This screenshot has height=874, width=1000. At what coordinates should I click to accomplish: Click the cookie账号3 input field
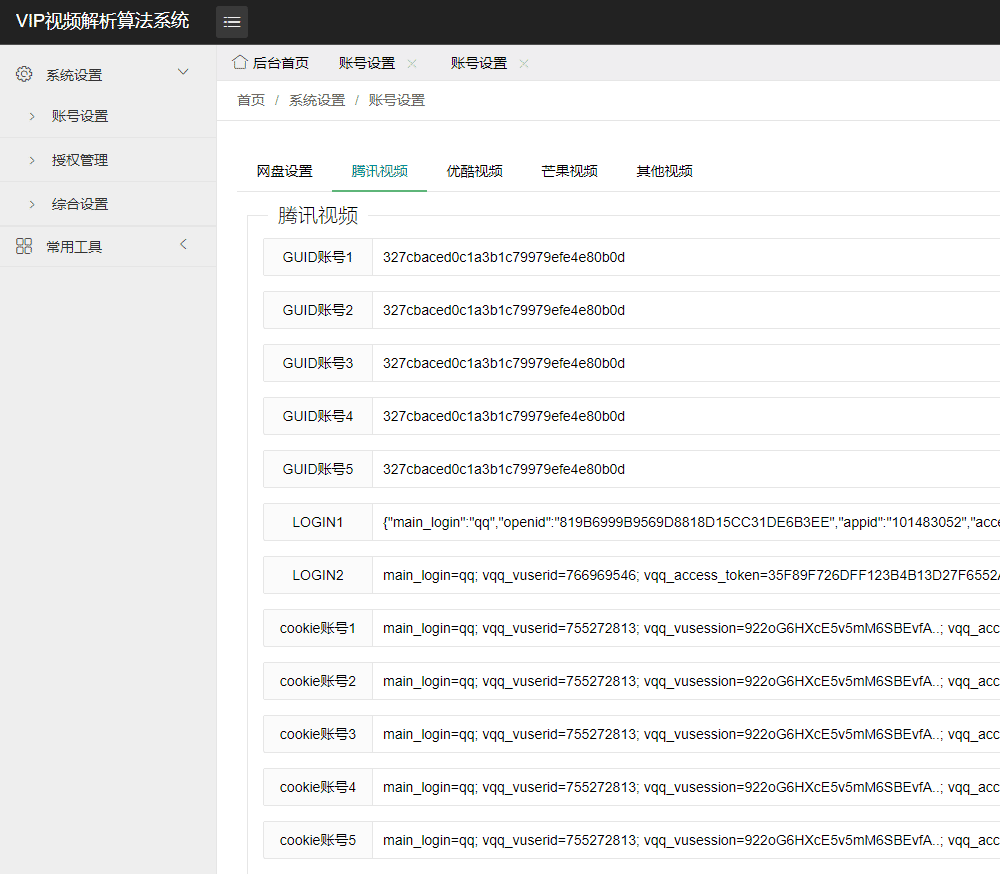[x=686, y=734]
